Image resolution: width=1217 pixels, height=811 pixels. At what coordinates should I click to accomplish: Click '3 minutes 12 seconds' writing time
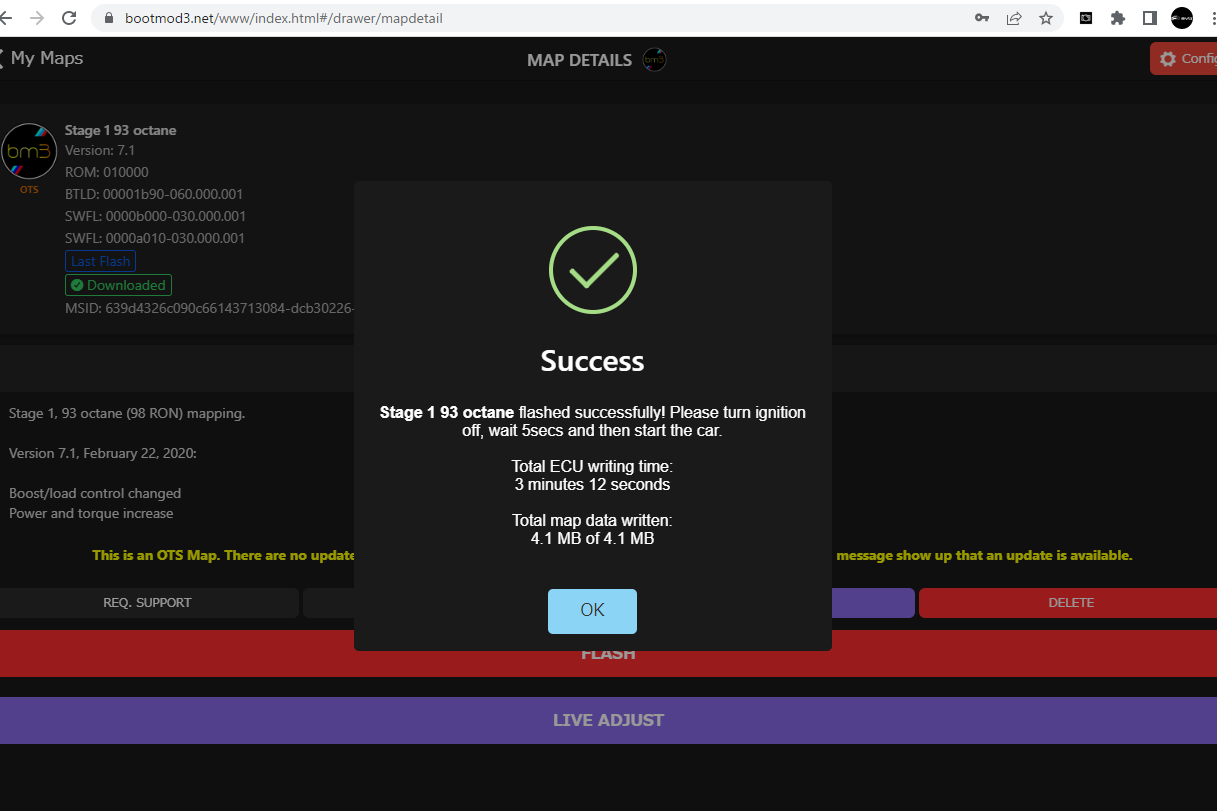592,484
